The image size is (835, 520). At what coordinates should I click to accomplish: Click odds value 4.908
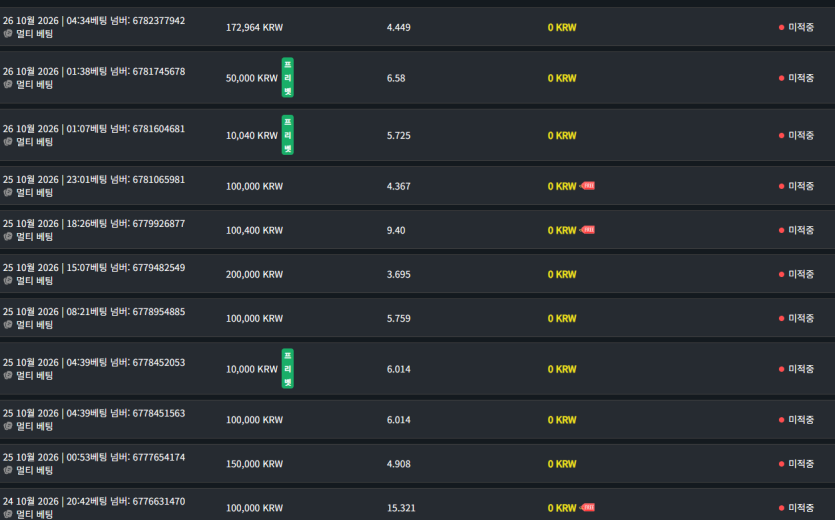[x=398, y=464]
